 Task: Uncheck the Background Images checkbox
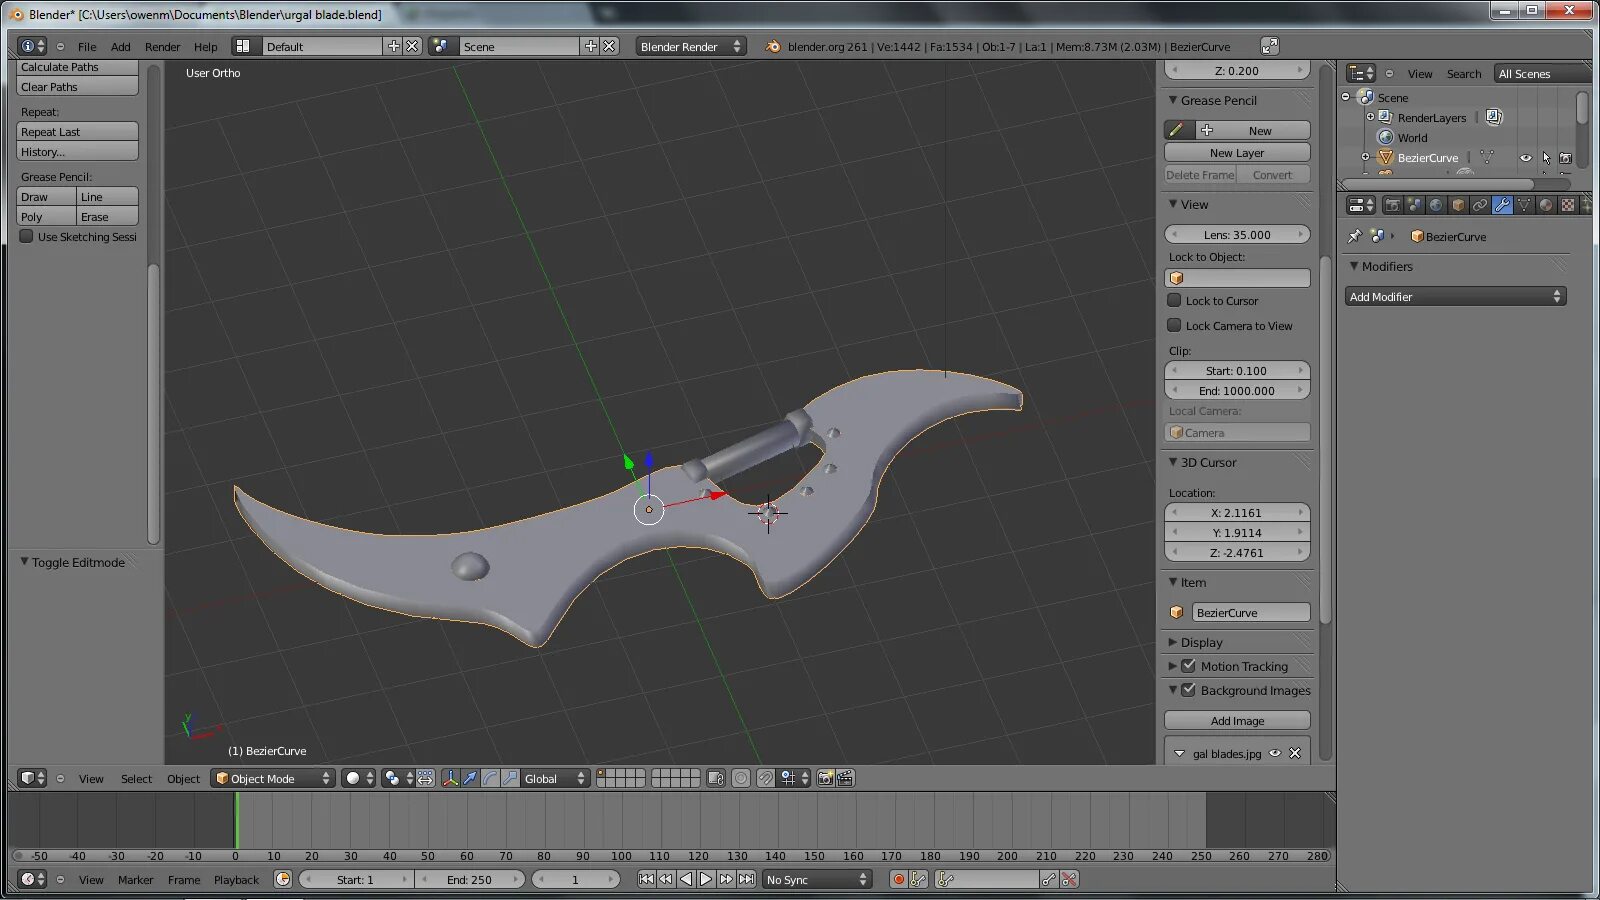click(x=1189, y=690)
